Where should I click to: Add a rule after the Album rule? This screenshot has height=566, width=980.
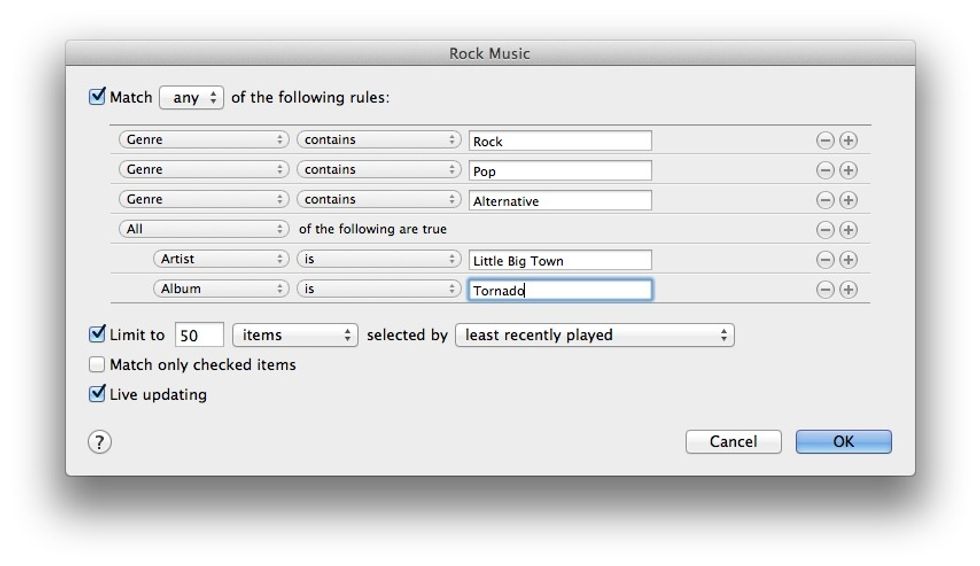(848, 289)
